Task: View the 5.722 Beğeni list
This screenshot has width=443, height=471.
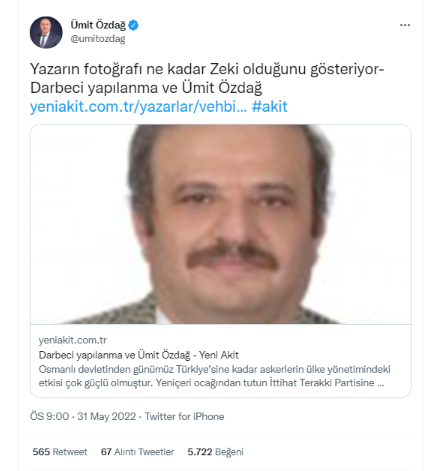Action: click(x=215, y=452)
